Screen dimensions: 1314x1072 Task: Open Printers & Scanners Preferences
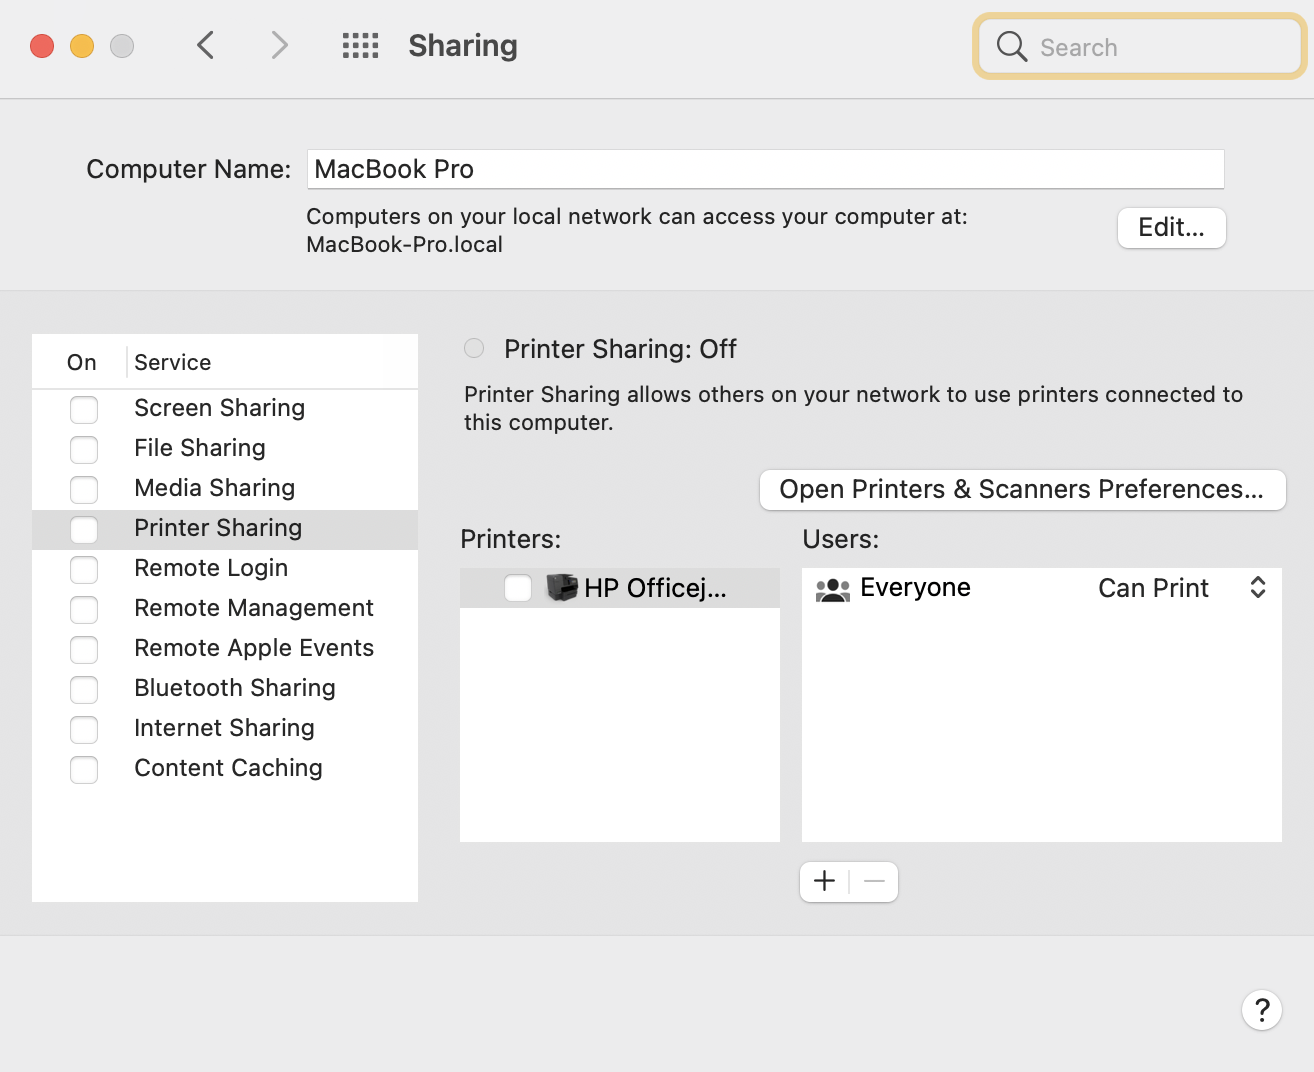coord(1022,489)
